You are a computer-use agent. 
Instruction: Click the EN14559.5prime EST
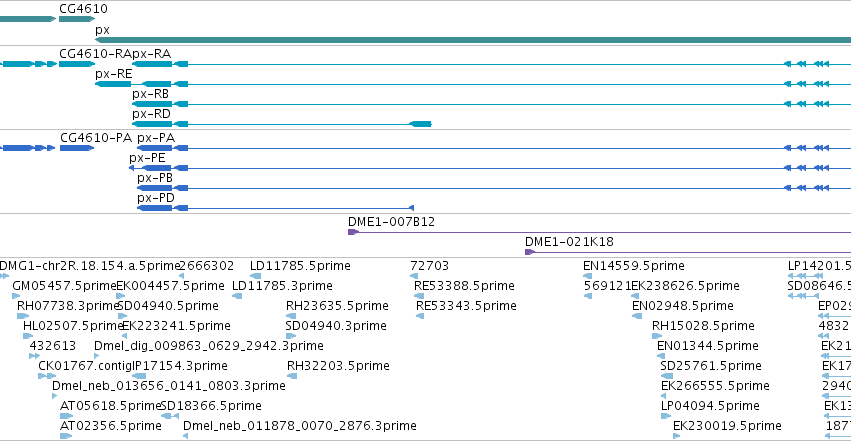(x=587, y=276)
